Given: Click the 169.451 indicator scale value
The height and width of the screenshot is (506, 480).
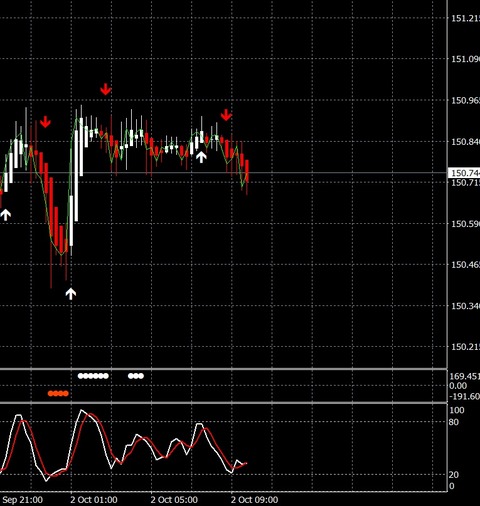Looking at the screenshot, I should coord(465,377).
